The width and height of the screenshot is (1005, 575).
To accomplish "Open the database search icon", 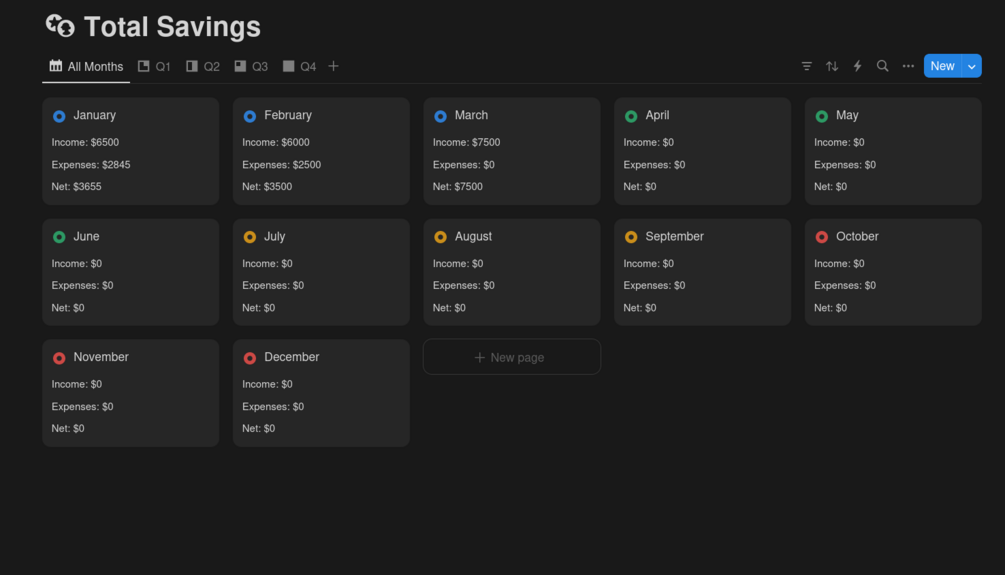I will 882,66.
